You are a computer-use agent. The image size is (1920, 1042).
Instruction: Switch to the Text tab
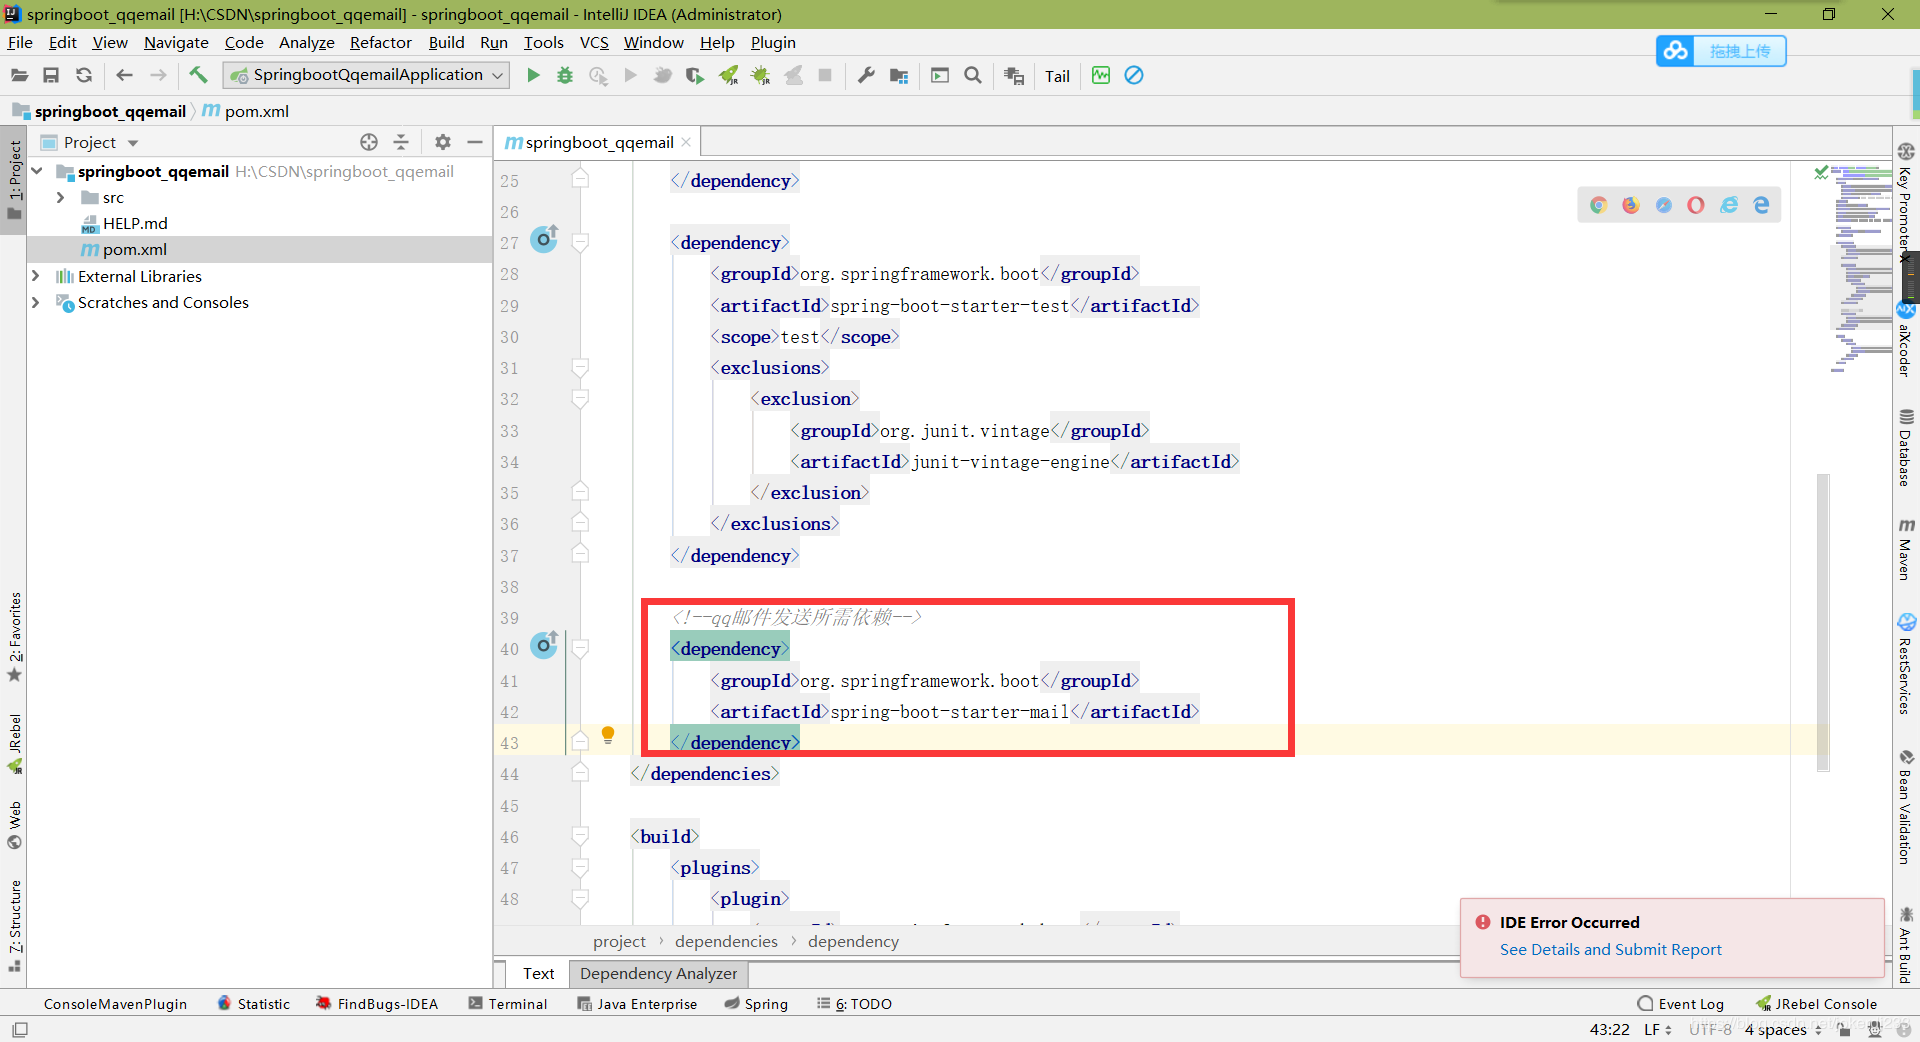coord(538,973)
